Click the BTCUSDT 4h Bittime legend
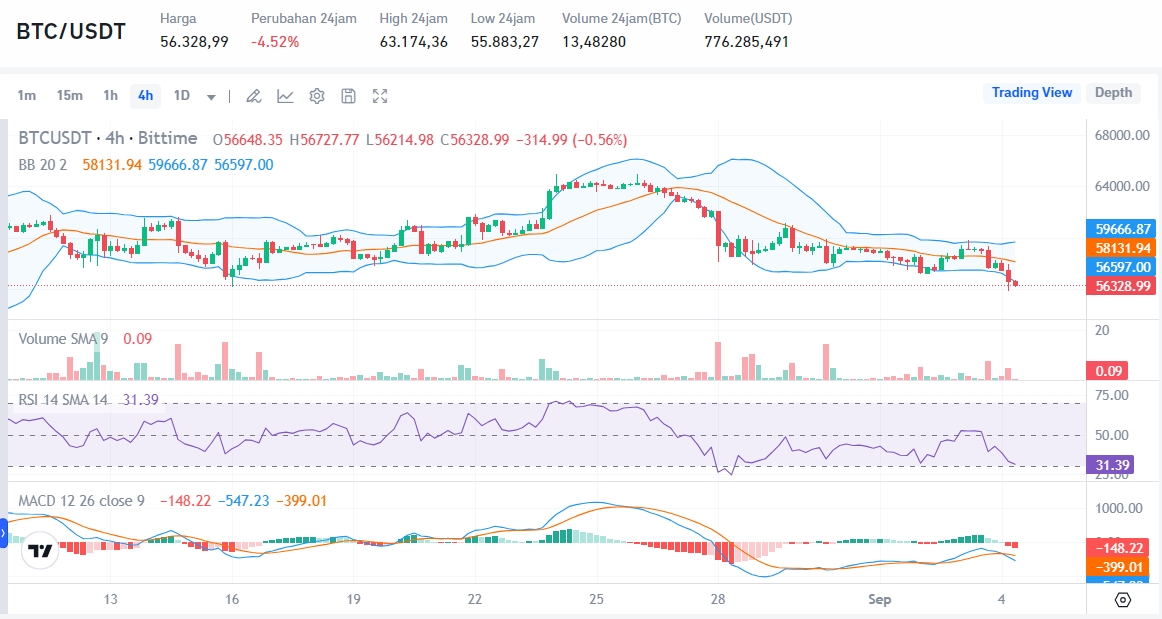Viewport: 1162px width, 619px height. (108, 139)
